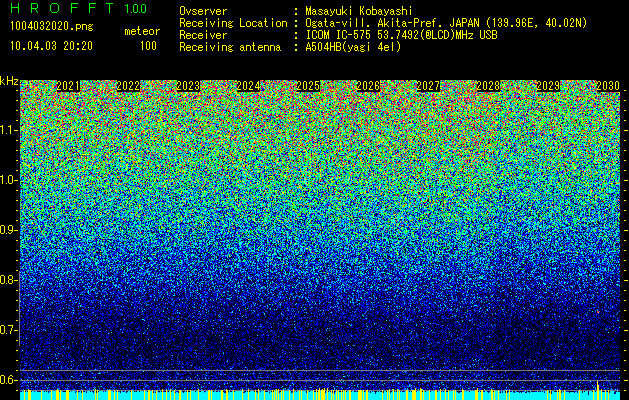
Task: Click the Receiving antenna label
Action: point(230,47)
